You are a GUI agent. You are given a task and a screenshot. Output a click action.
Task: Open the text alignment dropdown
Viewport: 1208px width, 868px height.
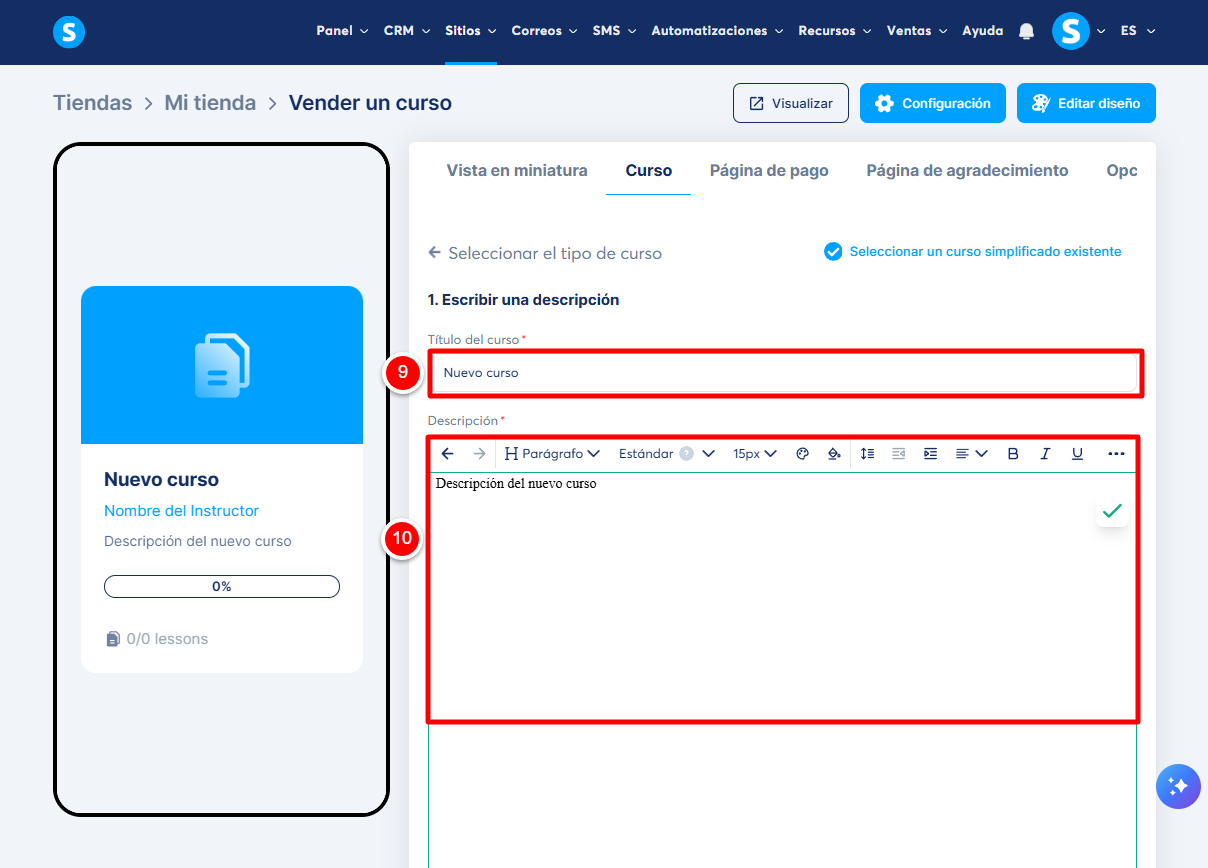click(x=971, y=453)
